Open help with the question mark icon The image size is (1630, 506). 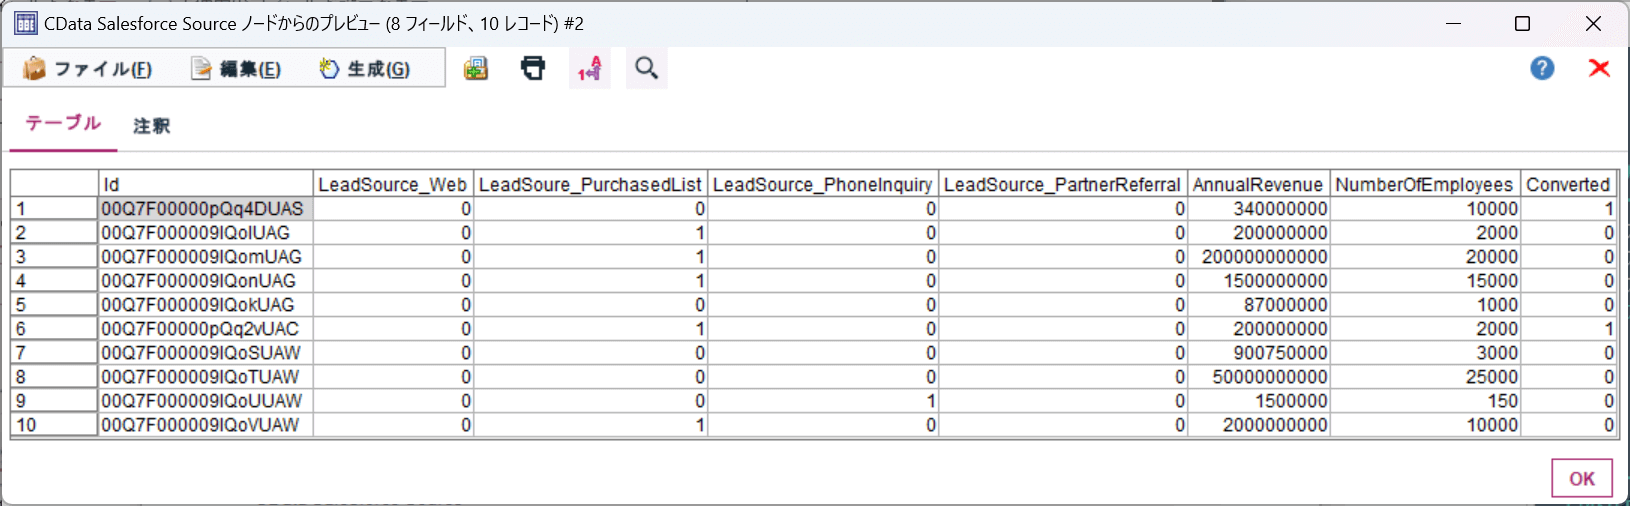click(x=1542, y=68)
